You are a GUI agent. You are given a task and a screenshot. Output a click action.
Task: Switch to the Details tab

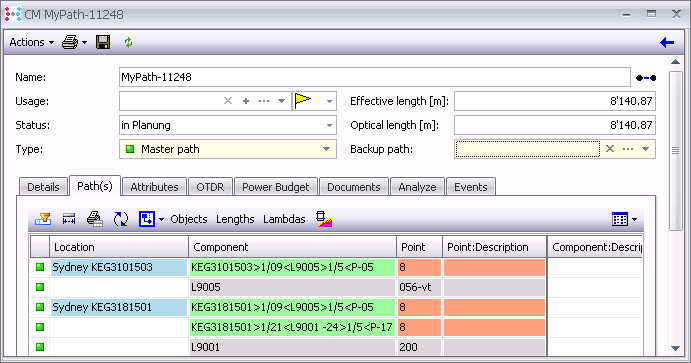pyautogui.click(x=43, y=187)
